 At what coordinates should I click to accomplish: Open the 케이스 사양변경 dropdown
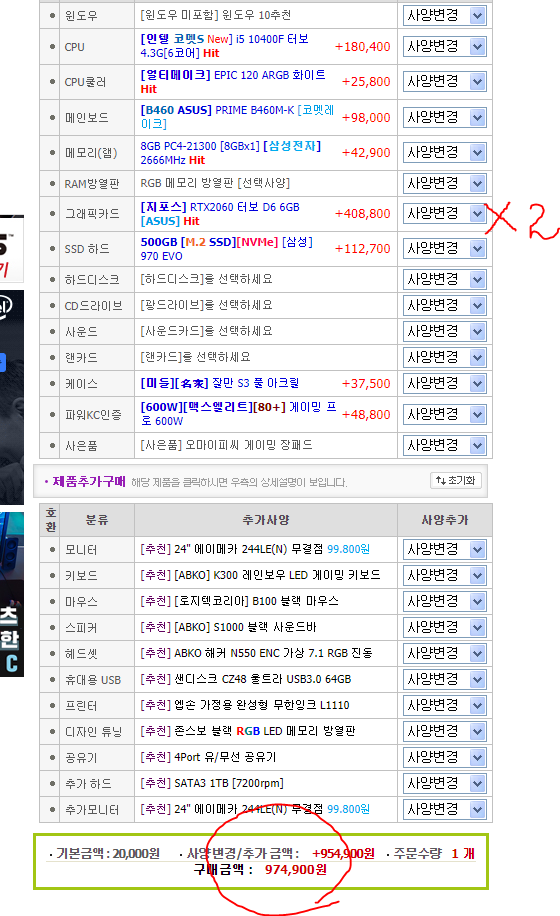[444, 383]
